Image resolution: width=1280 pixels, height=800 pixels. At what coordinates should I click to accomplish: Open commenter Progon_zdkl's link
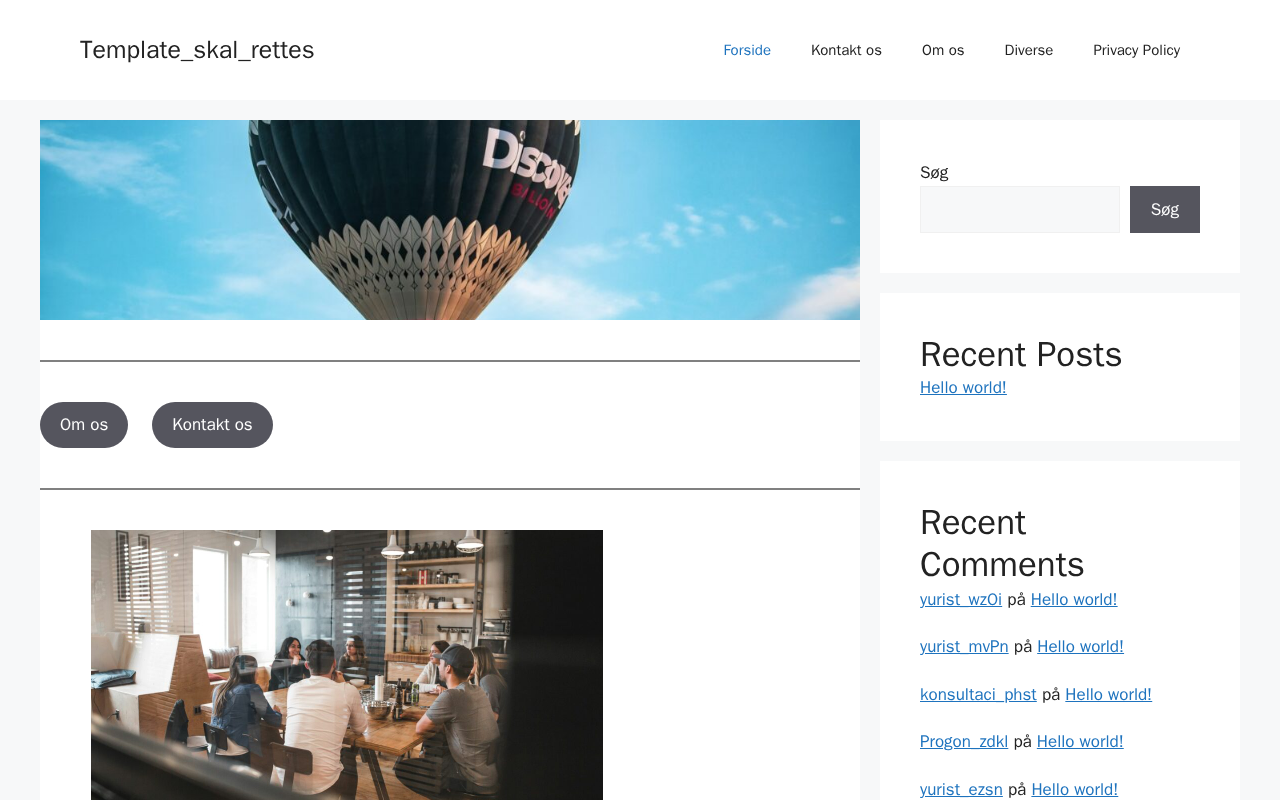point(964,742)
